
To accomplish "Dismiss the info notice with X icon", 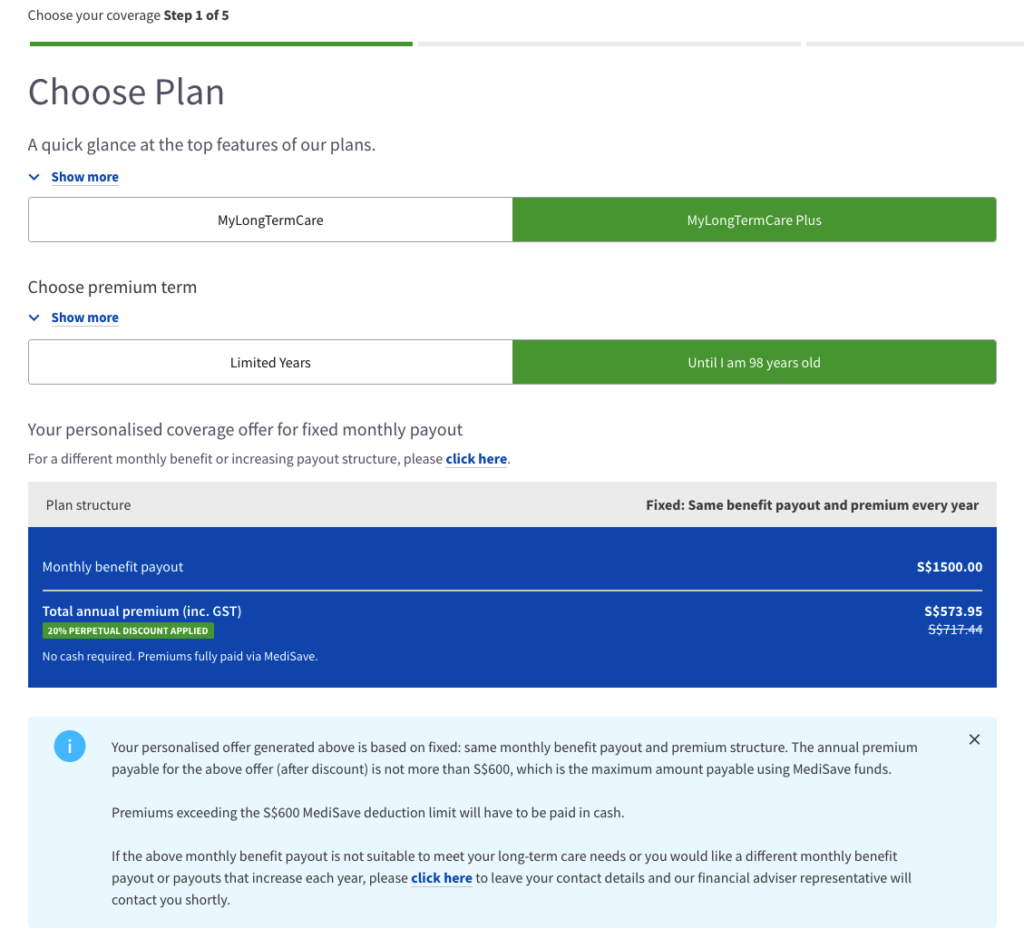I will point(974,739).
